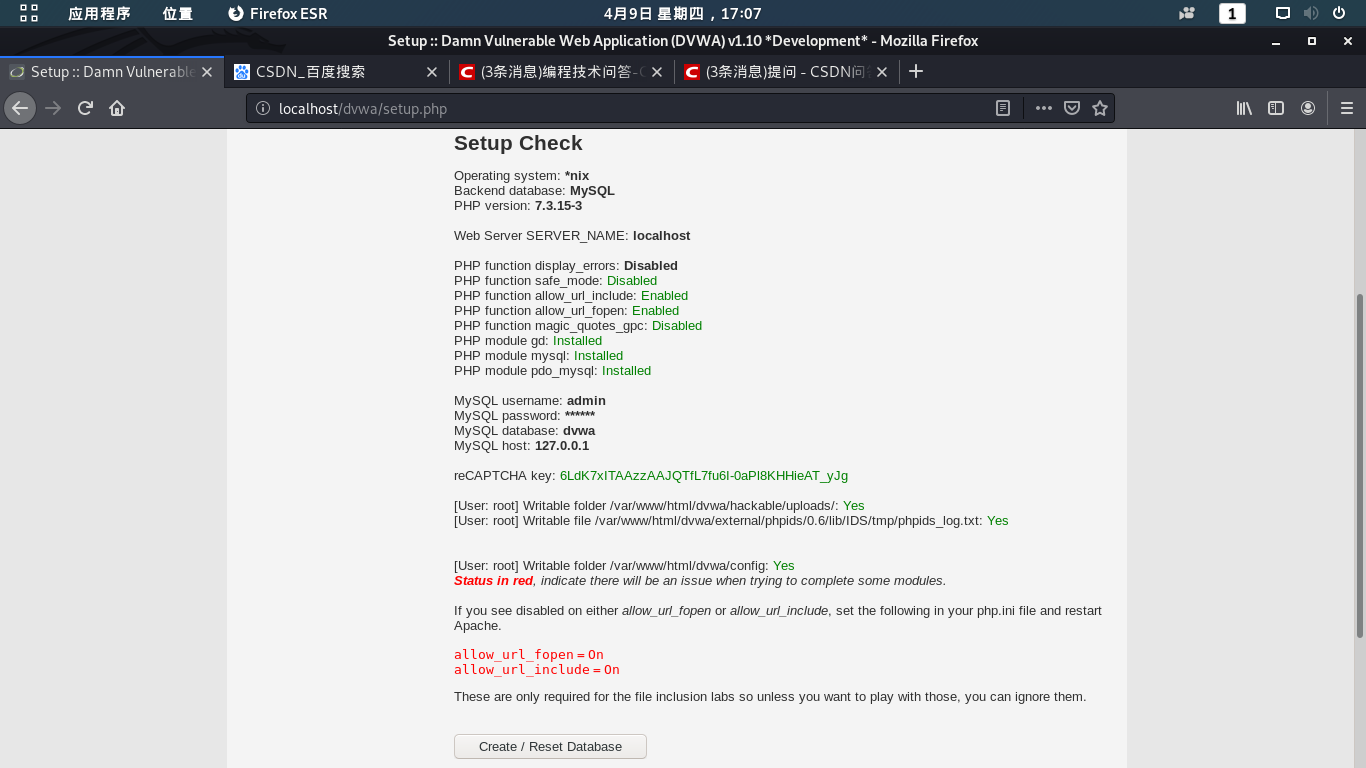The width and height of the screenshot is (1366, 768).
Task: Reload the current page
Action: point(86,108)
